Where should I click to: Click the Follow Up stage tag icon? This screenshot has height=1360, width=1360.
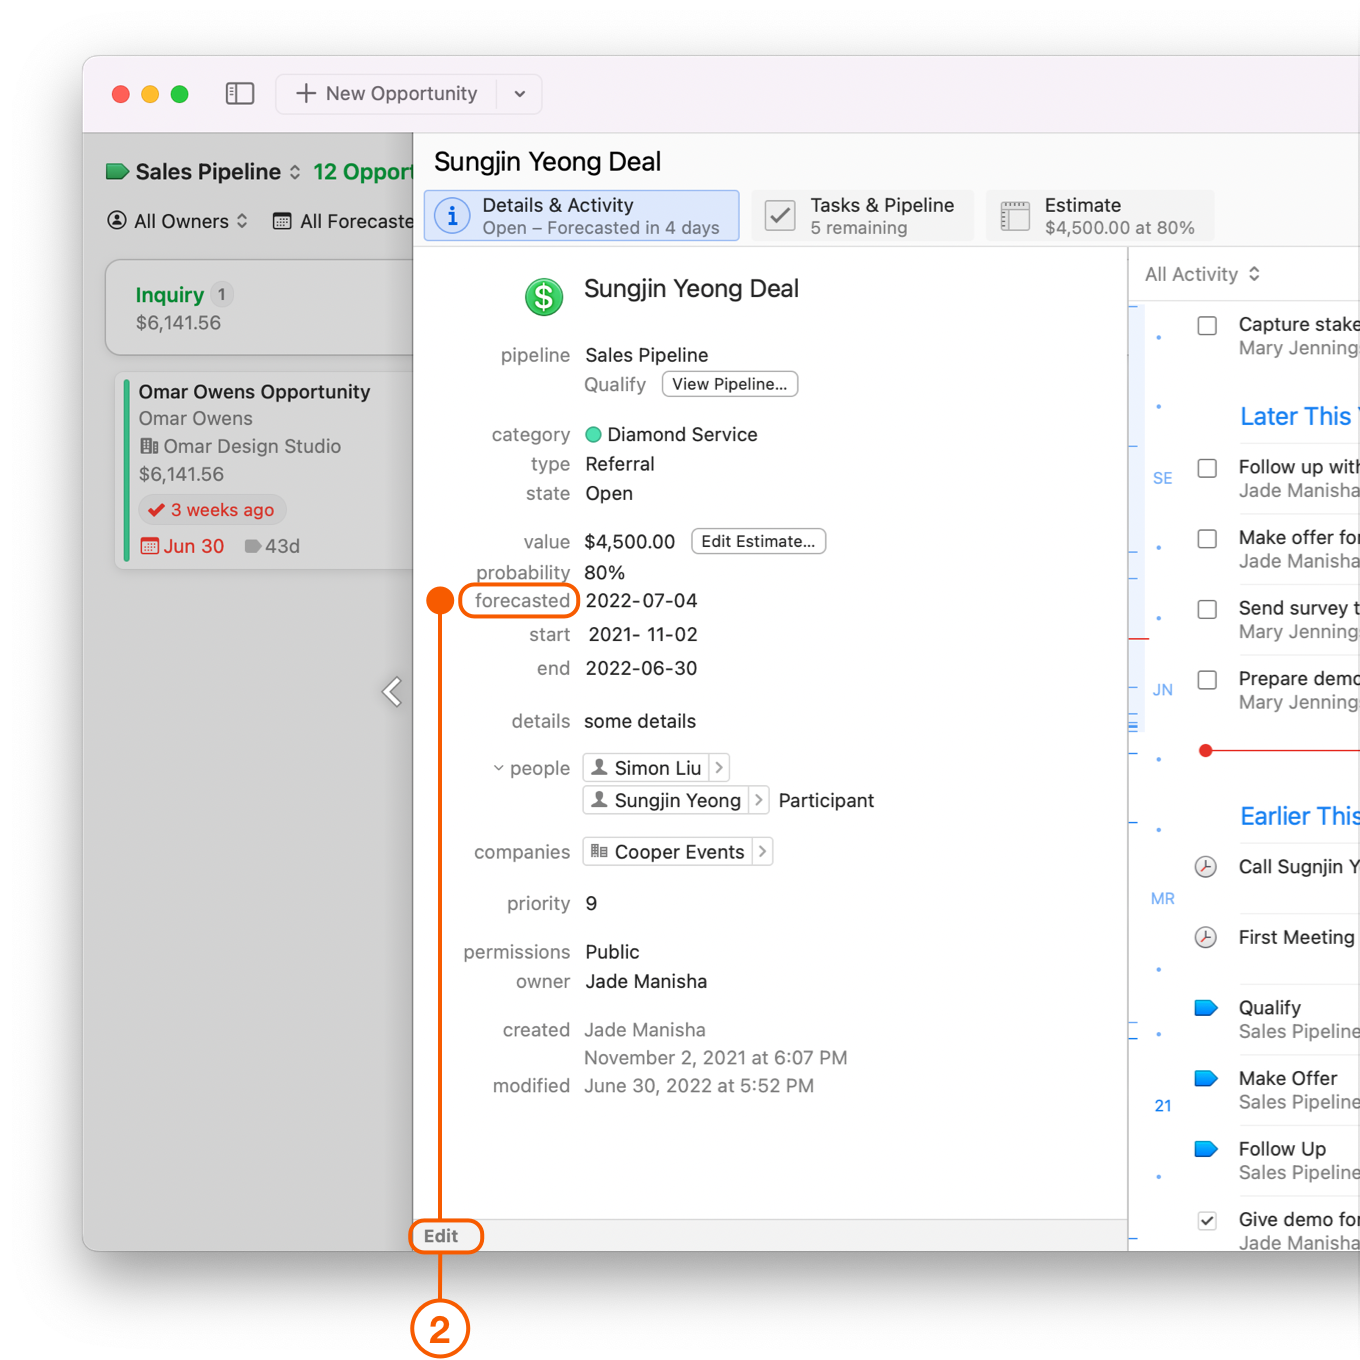(1206, 1149)
